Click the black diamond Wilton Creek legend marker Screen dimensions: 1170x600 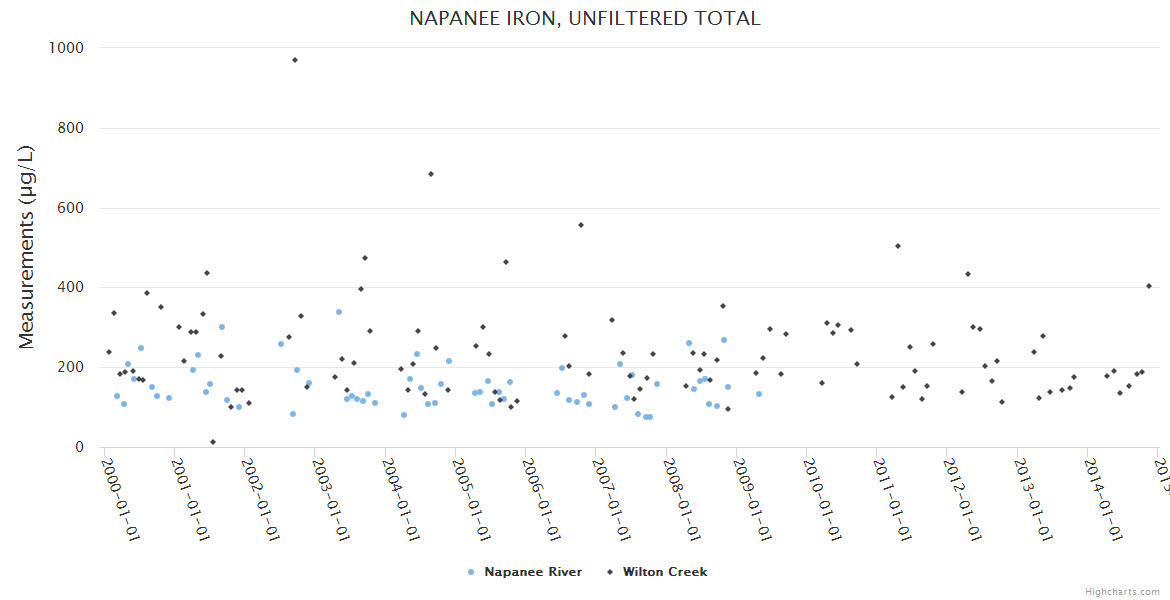point(608,572)
